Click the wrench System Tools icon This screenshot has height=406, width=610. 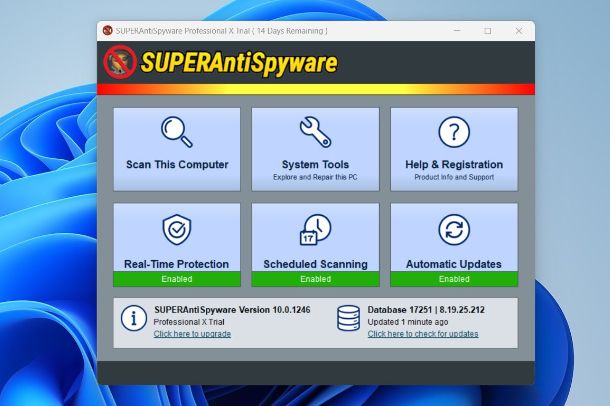(316, 132)
